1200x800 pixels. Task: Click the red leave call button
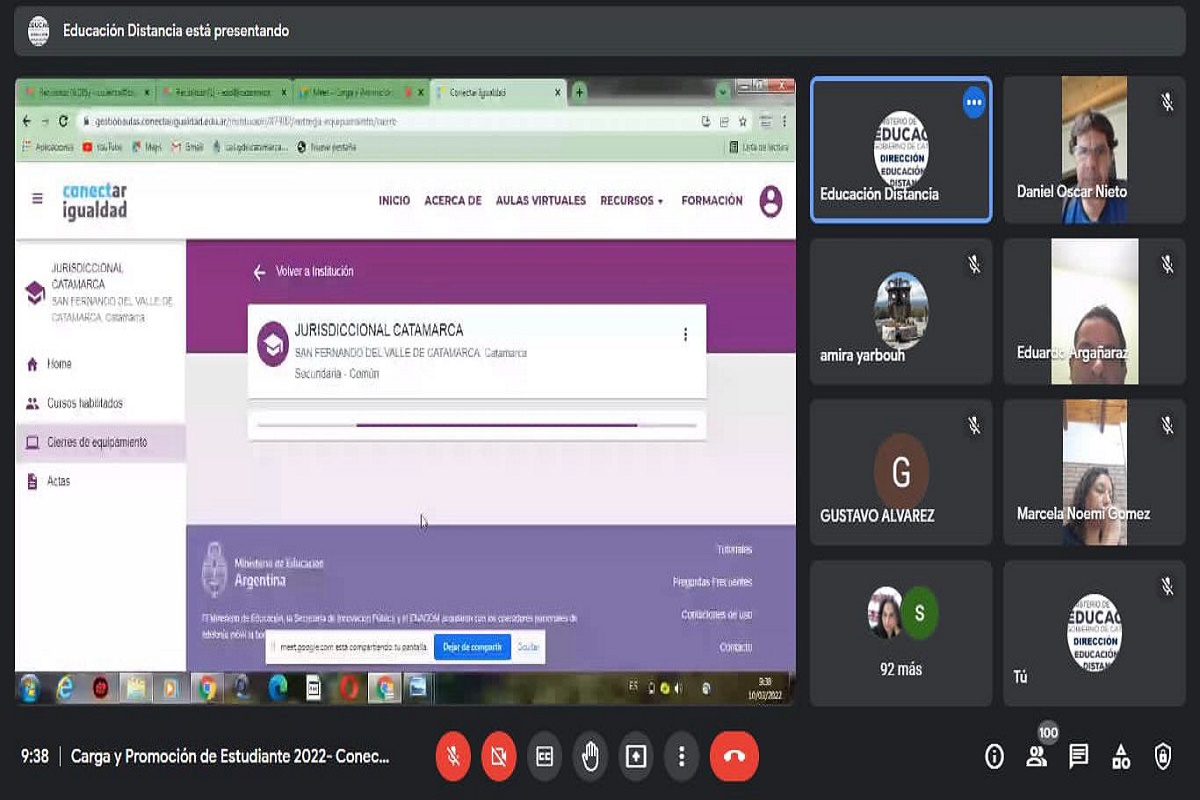point(734,756)
